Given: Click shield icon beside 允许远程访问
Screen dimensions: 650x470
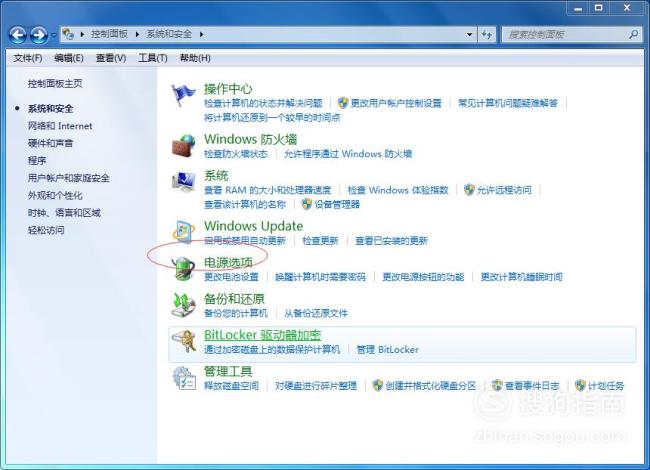Looking at the screenshot, I should click(469, 190).
